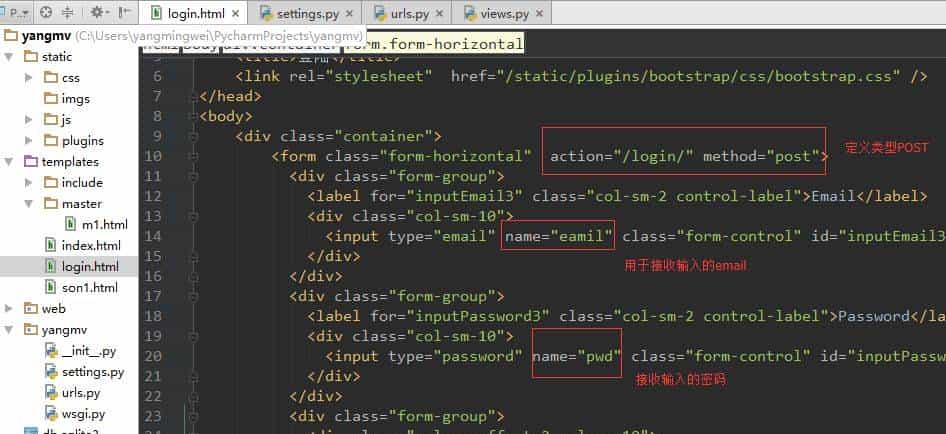
Task: Close the settings.py tab
Action: (x=349, y=13)
